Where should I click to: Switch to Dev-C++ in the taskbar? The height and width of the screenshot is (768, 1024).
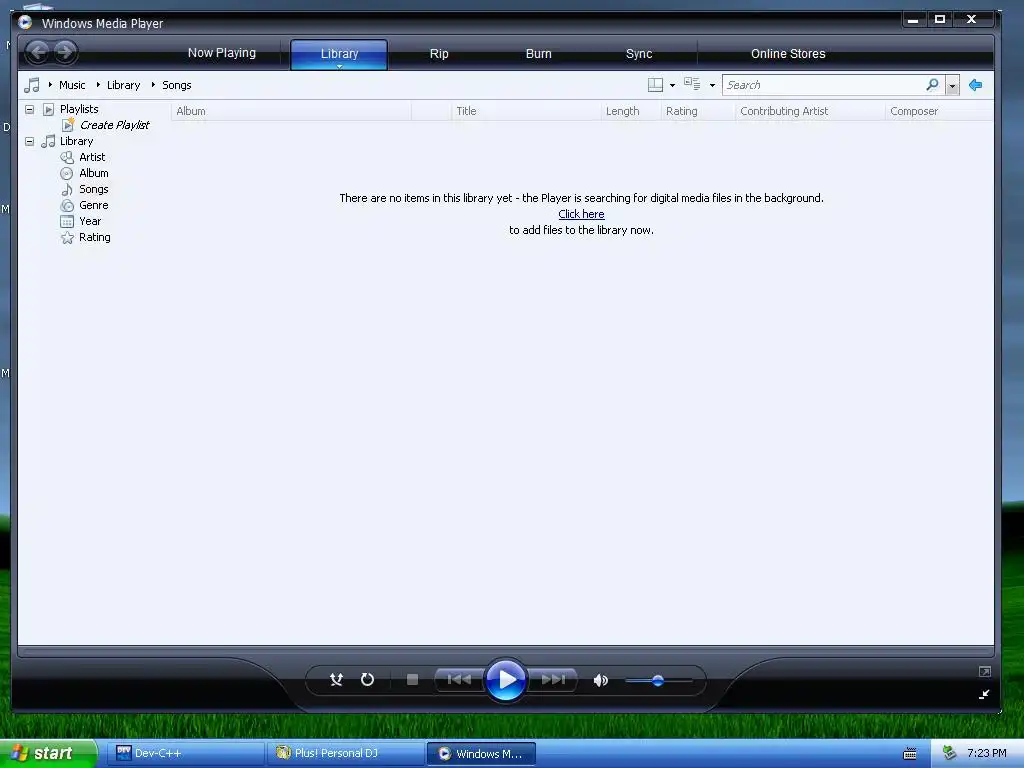(185, 754)
